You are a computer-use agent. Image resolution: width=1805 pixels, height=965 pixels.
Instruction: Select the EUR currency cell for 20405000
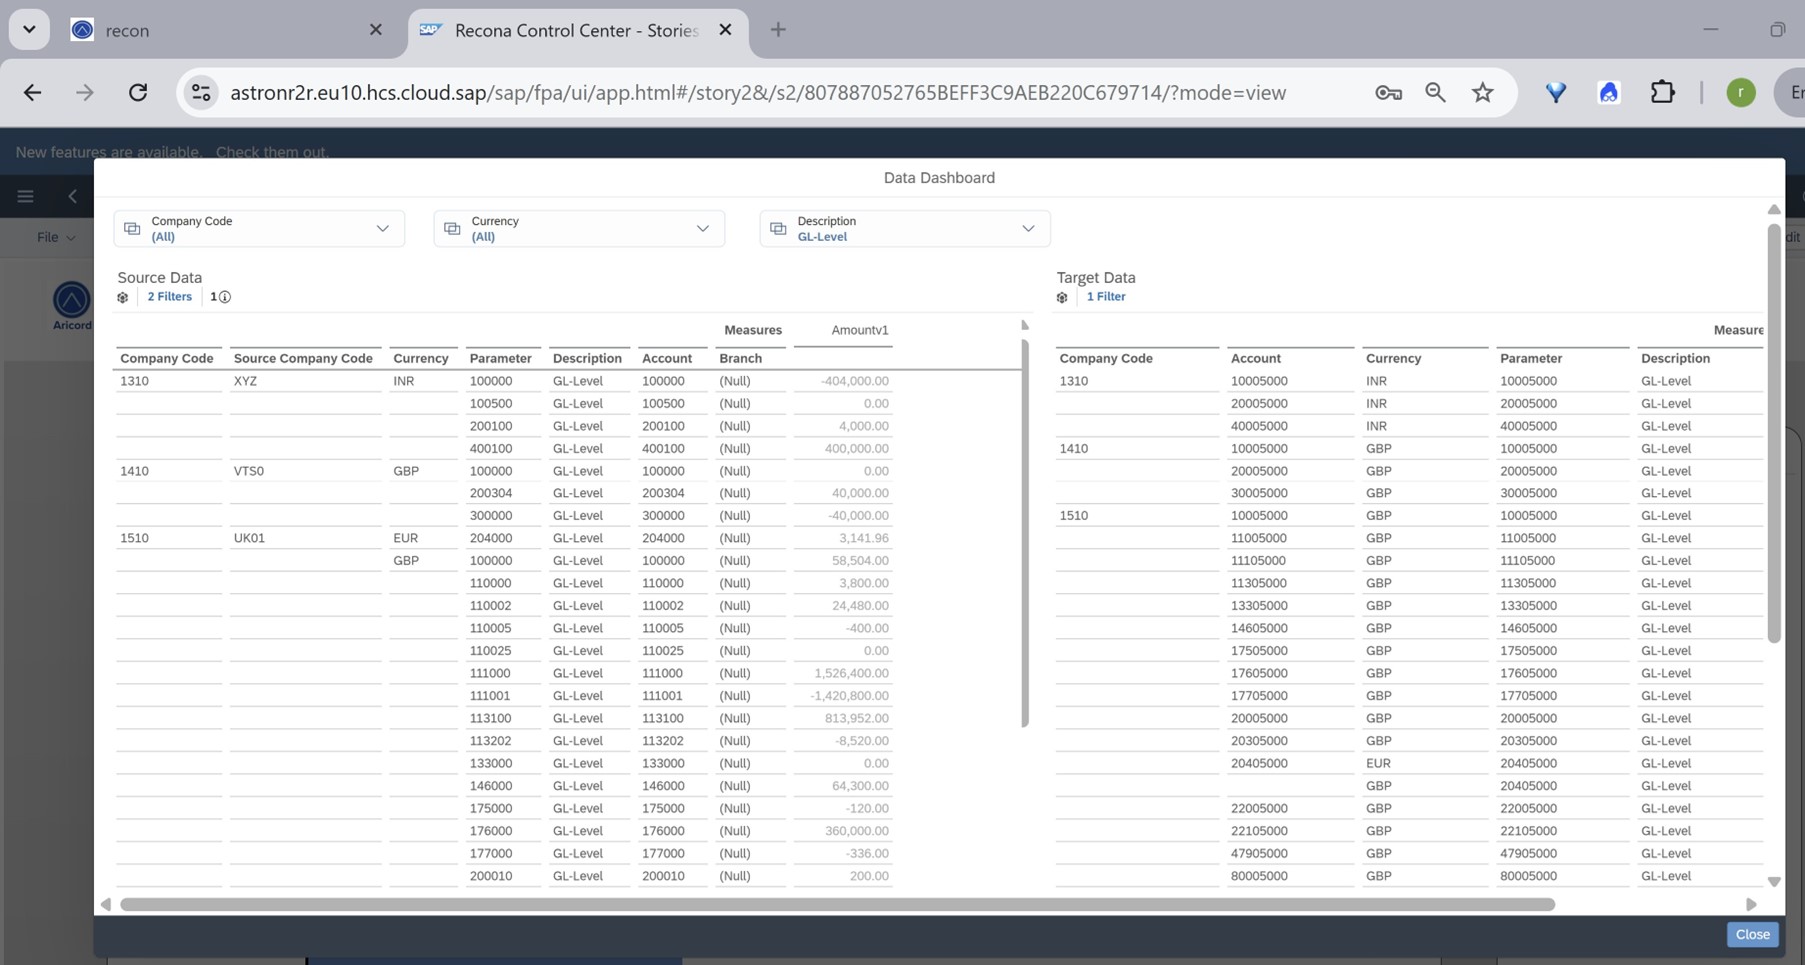(x=1424, y=763)
